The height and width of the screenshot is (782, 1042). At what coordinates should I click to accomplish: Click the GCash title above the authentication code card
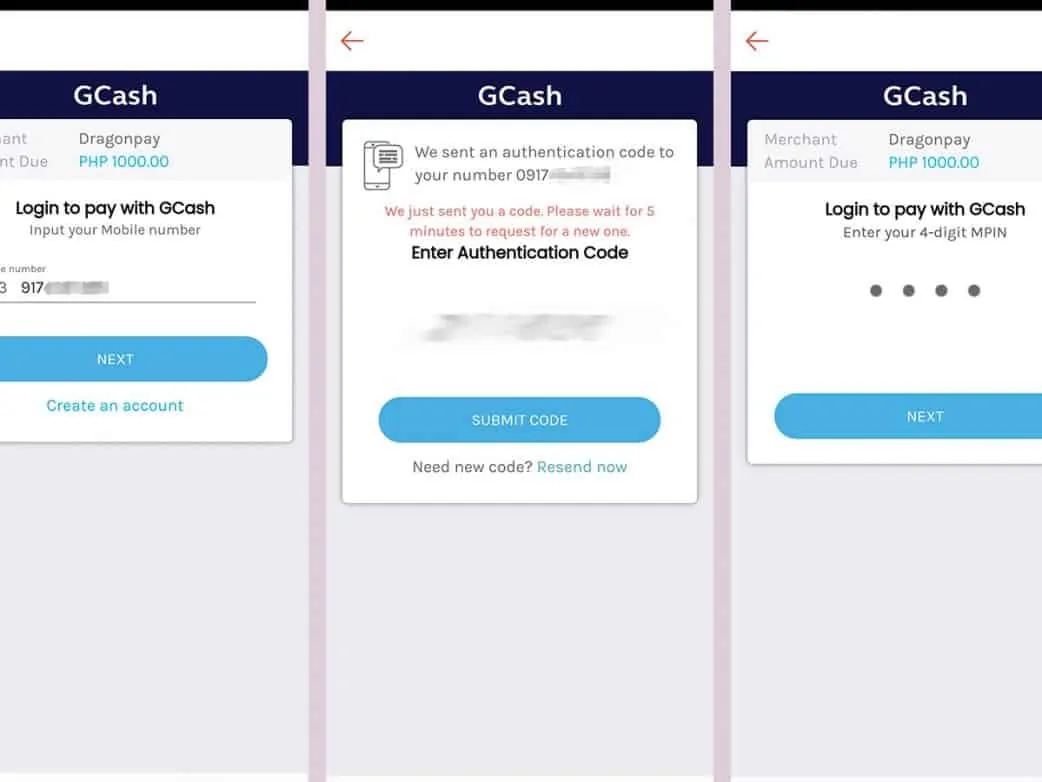click(x=519, y=96)
